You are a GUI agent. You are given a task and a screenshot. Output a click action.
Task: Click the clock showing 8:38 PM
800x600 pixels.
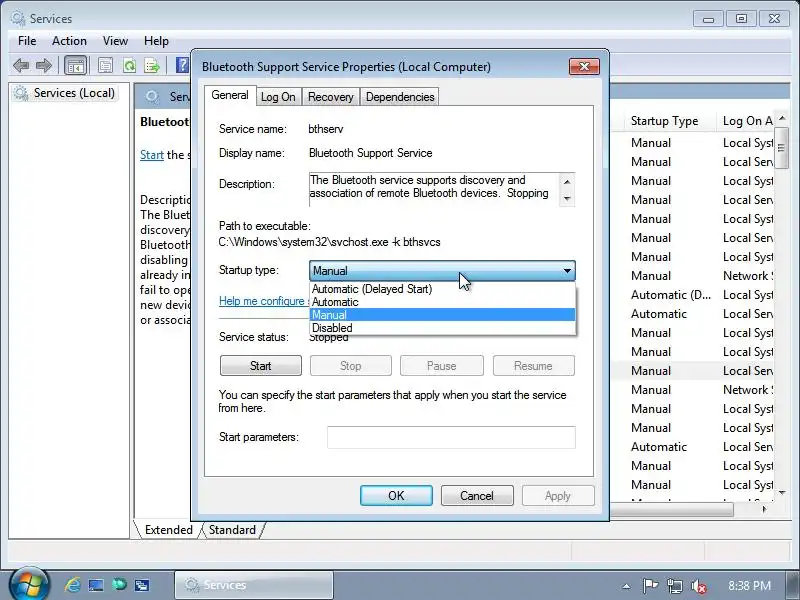(749, 586)
